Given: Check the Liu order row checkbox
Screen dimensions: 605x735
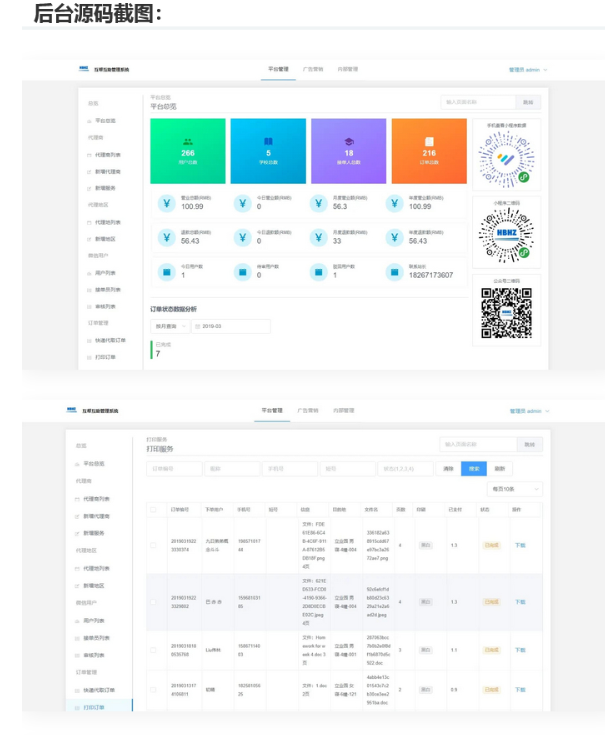Looking at the screenshot, I should (153, 649).
